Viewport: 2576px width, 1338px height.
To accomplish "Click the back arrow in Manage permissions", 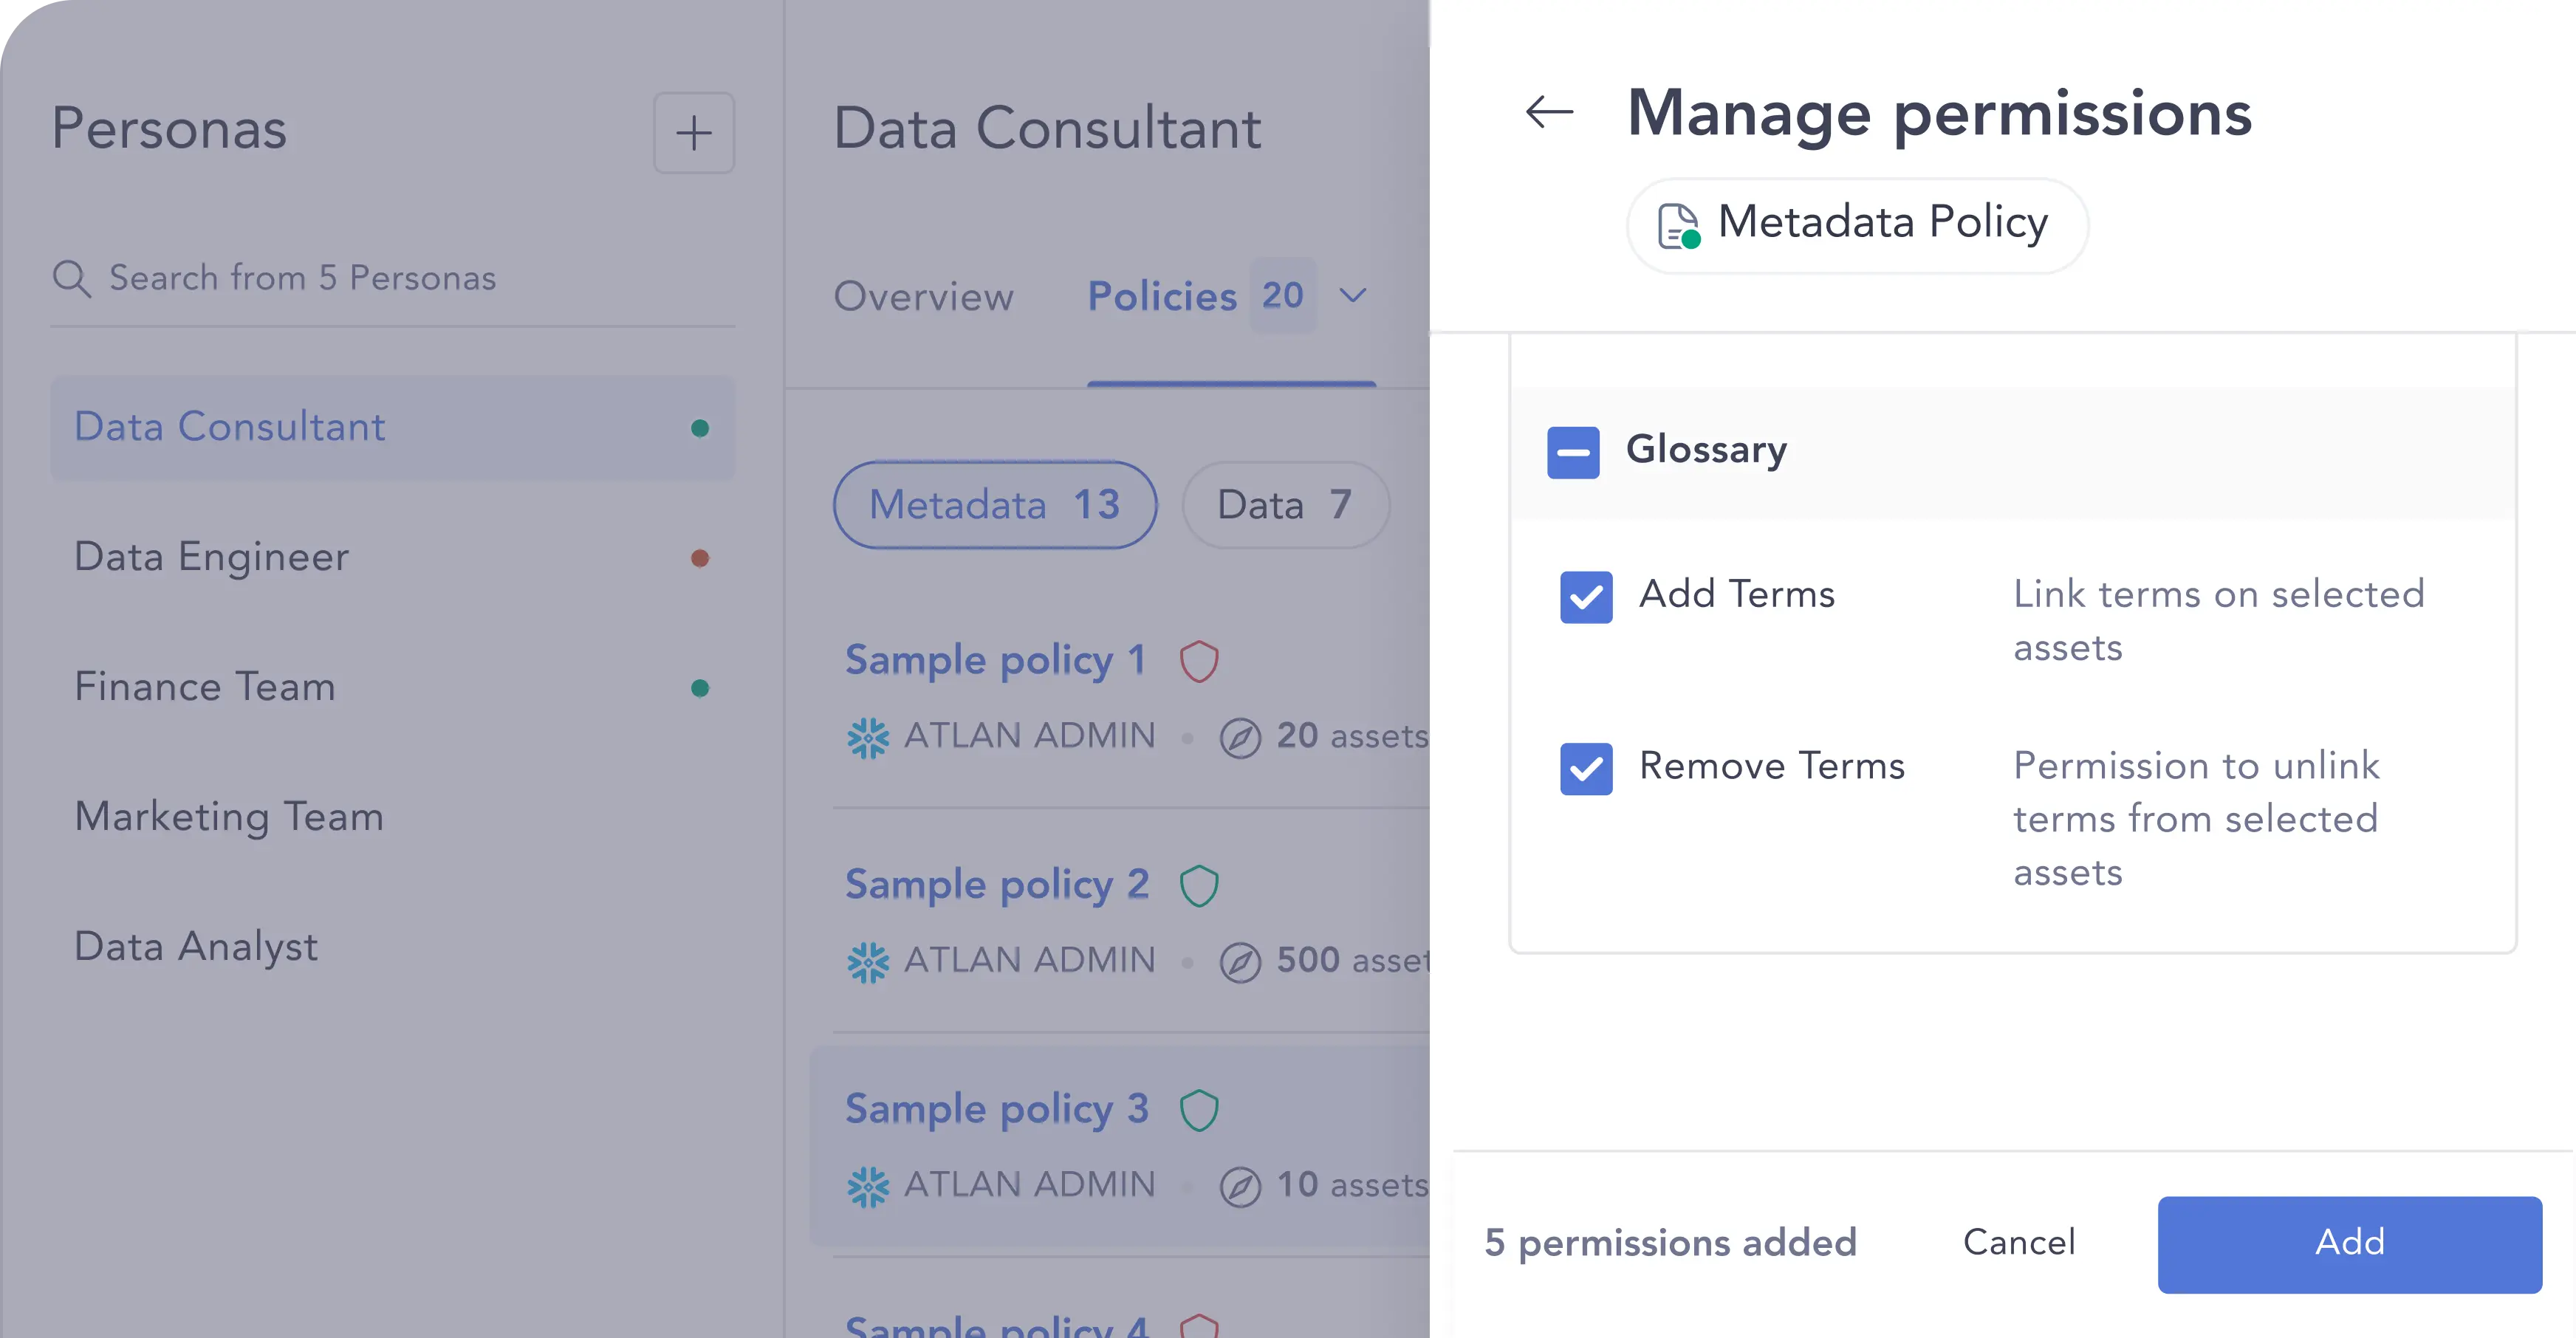I will (x=1550, y=112).
